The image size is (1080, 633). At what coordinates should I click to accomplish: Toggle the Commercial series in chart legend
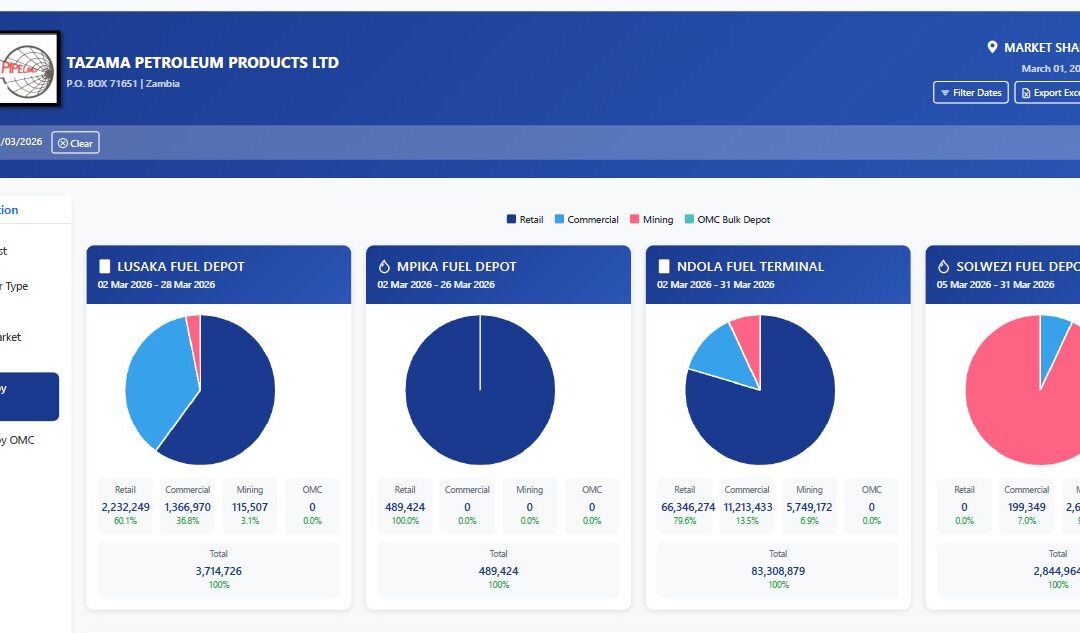coord(586,219)
